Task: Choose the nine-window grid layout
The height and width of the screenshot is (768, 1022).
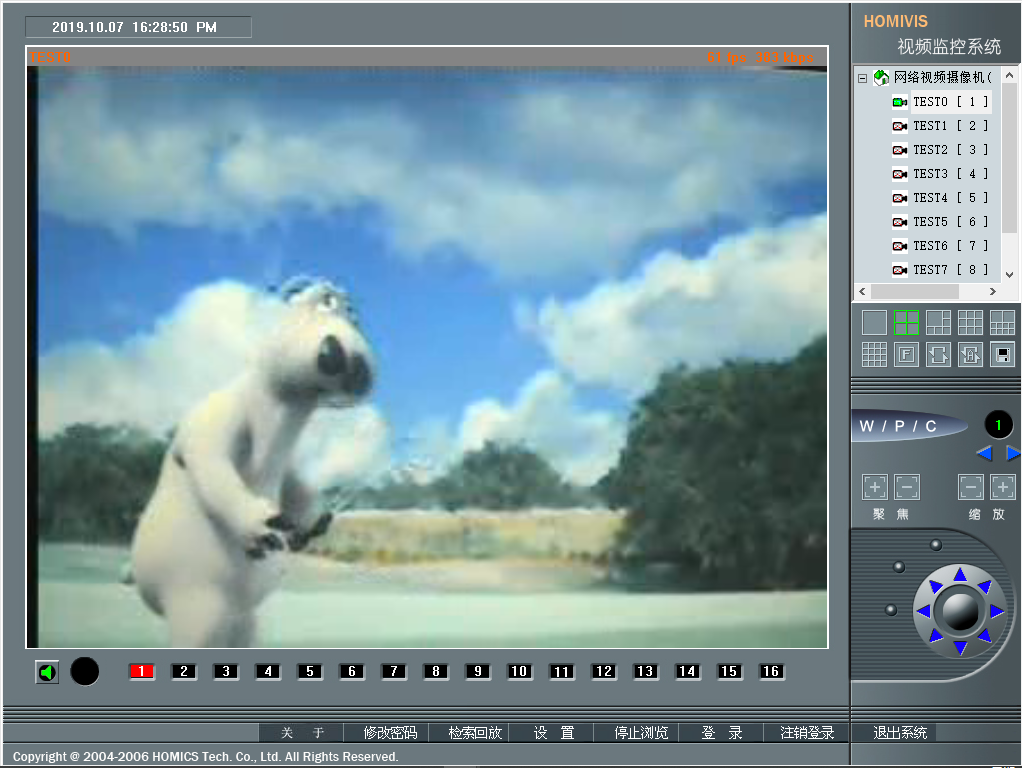Action: tap(970, 323)
